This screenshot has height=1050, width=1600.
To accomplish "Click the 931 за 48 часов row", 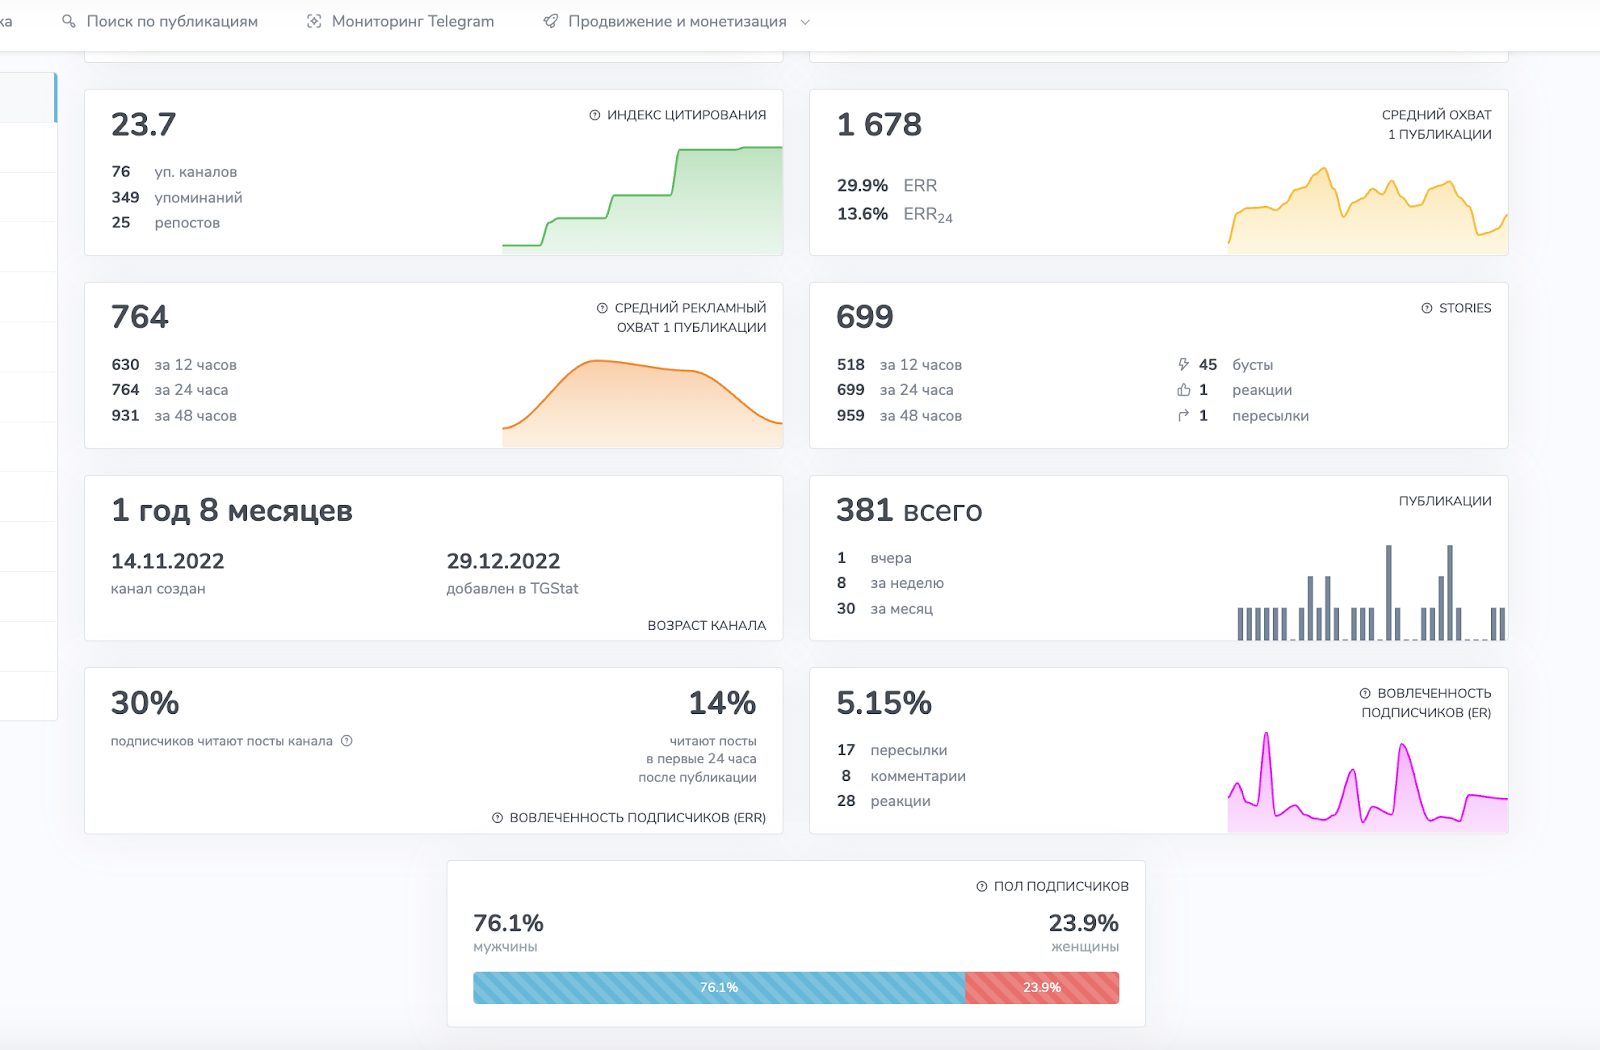I will coord(174,416).
